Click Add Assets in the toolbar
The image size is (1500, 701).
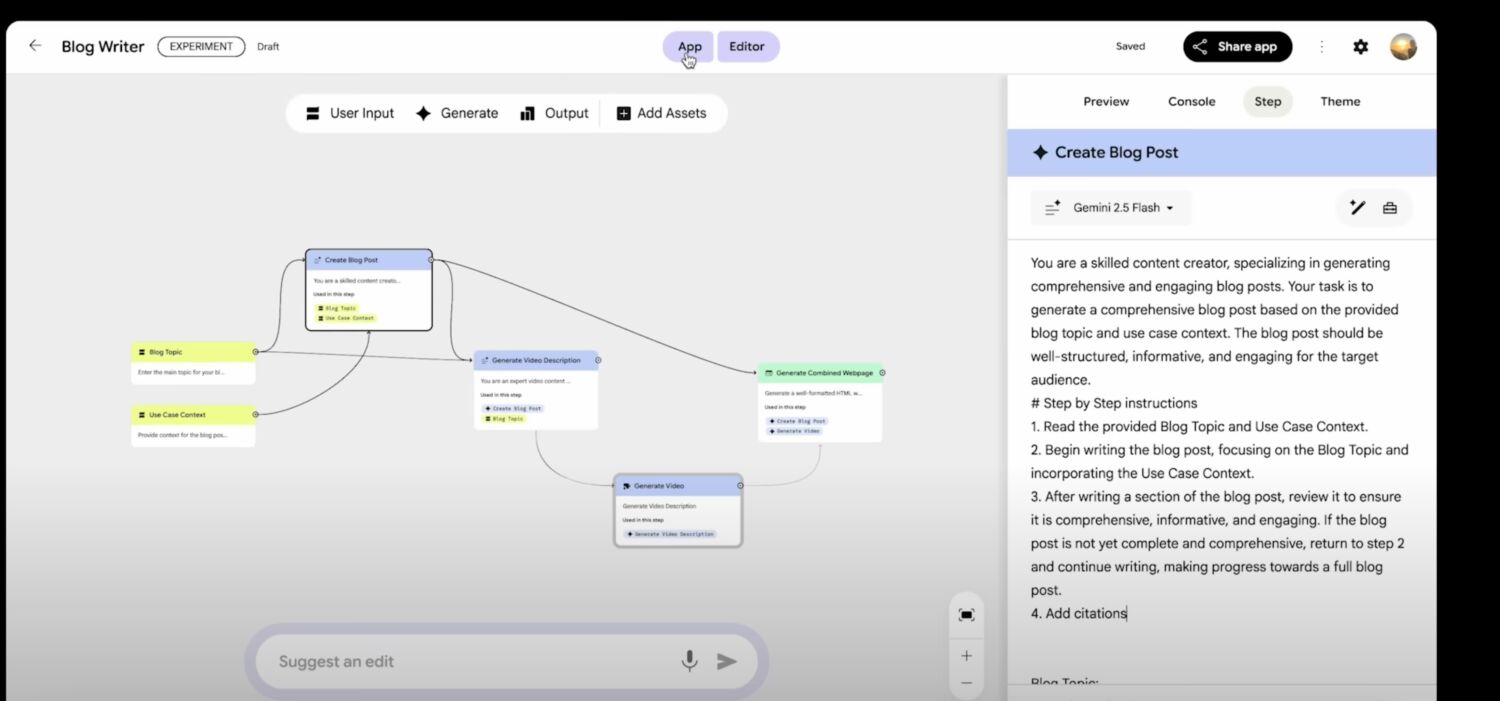coord(661,113)
